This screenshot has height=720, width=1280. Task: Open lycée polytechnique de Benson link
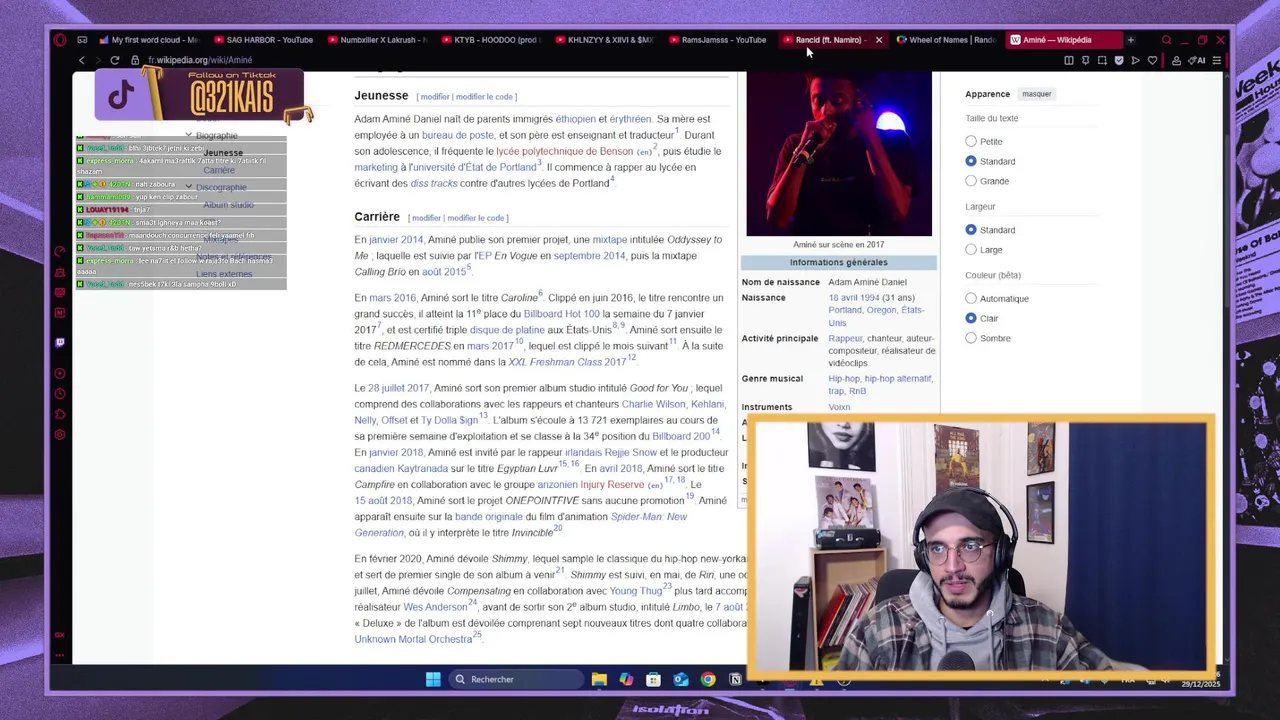(x=565, y=151)
